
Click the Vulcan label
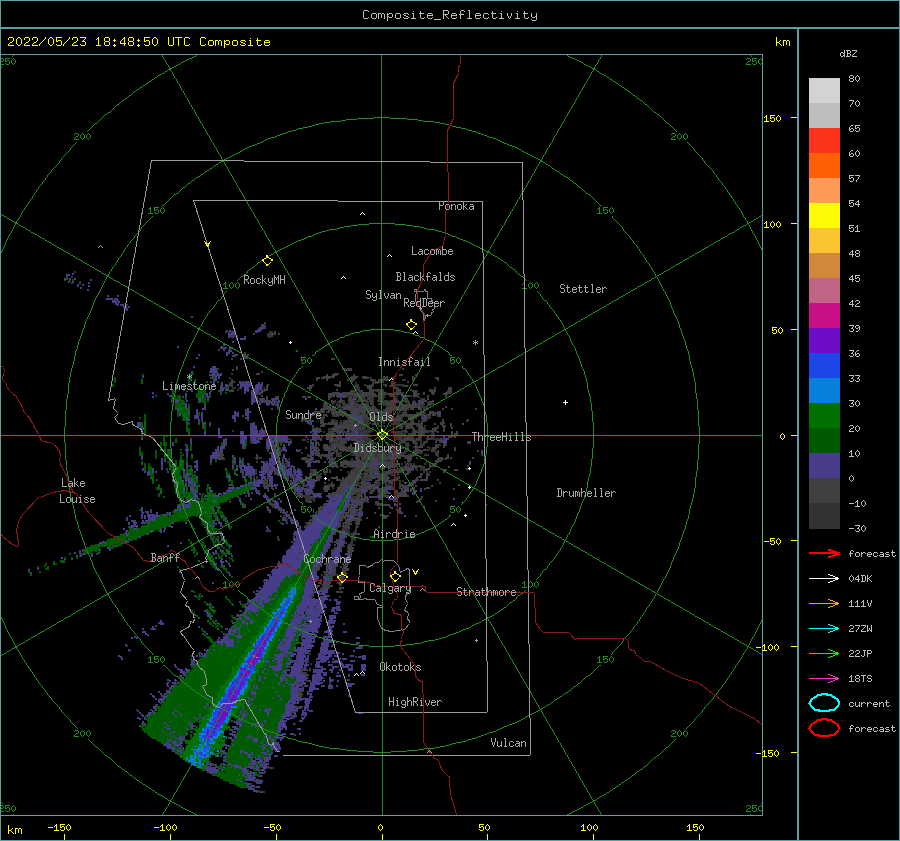[x=509, y=743]
